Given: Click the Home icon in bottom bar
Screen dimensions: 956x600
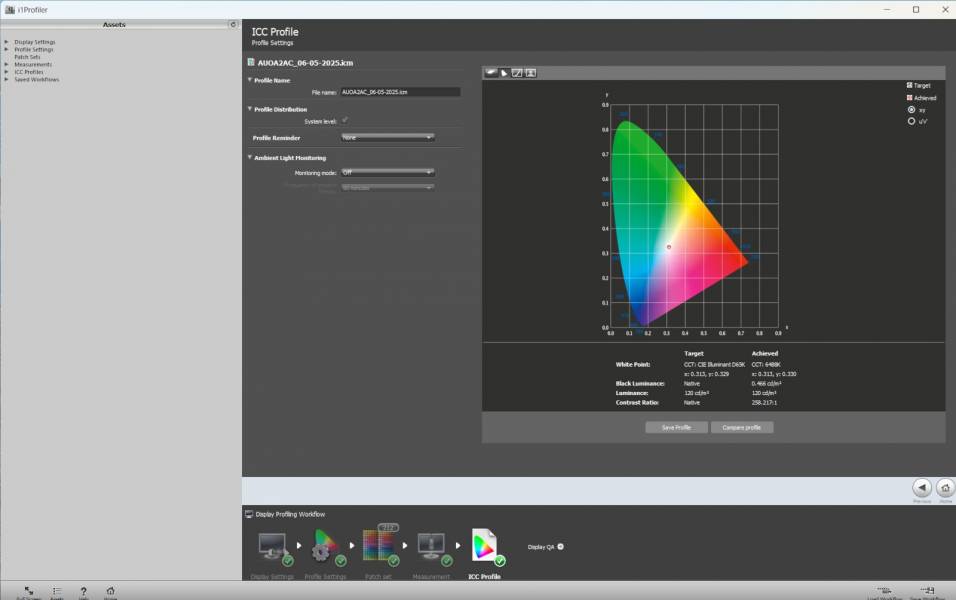Looking at the screenshot, I should coord(110,590).
